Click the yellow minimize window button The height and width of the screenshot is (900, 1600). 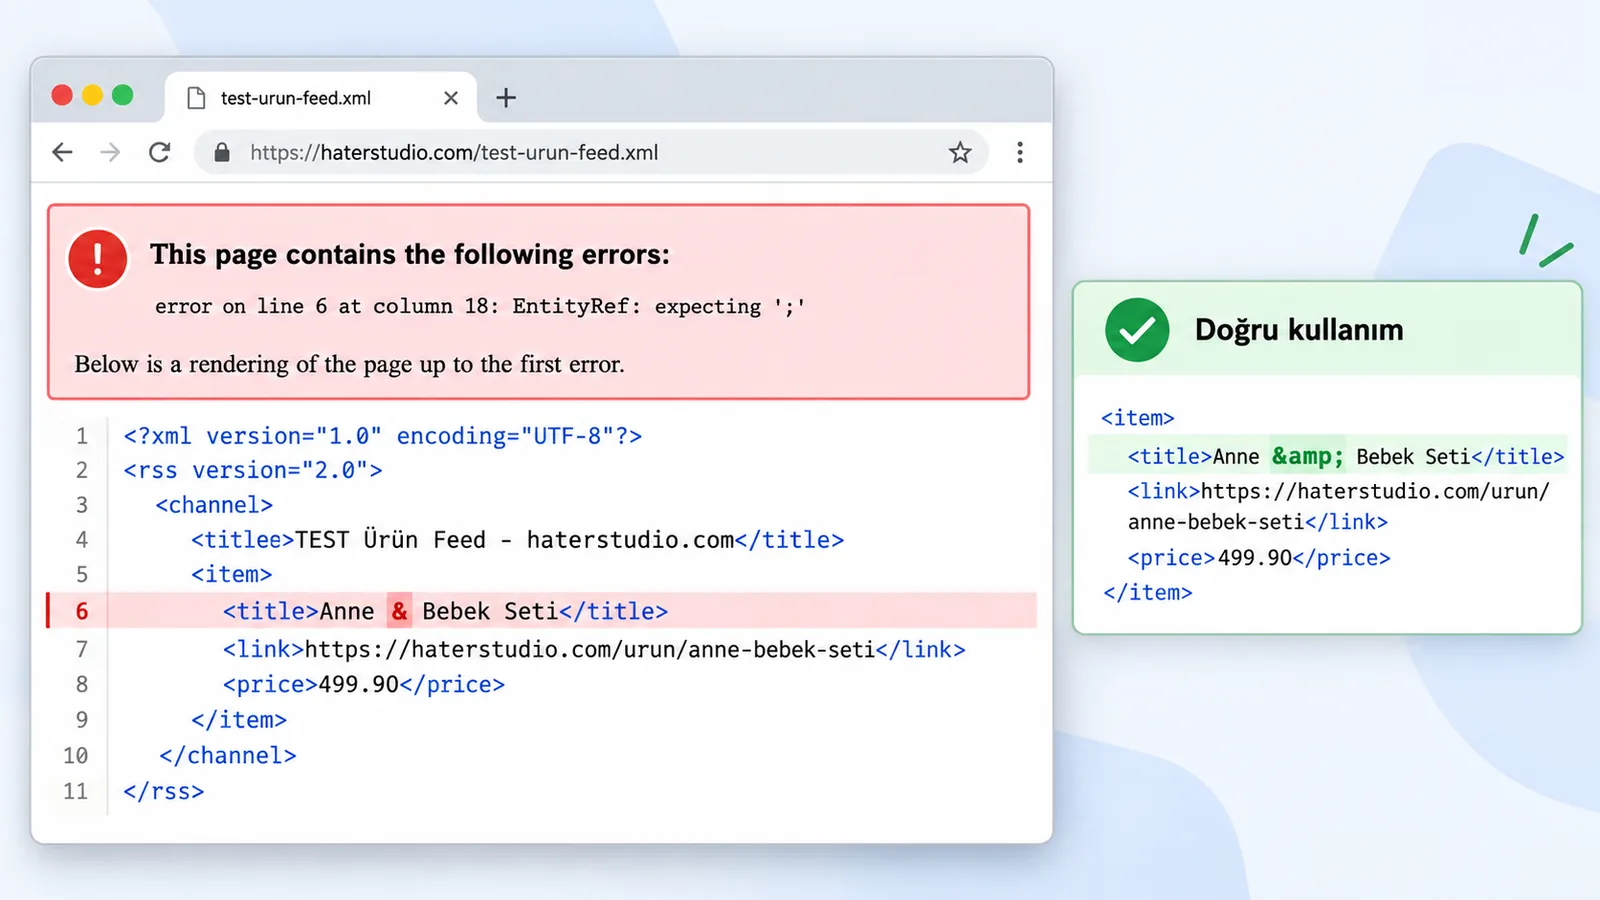pyautogui.click(x=92, y=95)
